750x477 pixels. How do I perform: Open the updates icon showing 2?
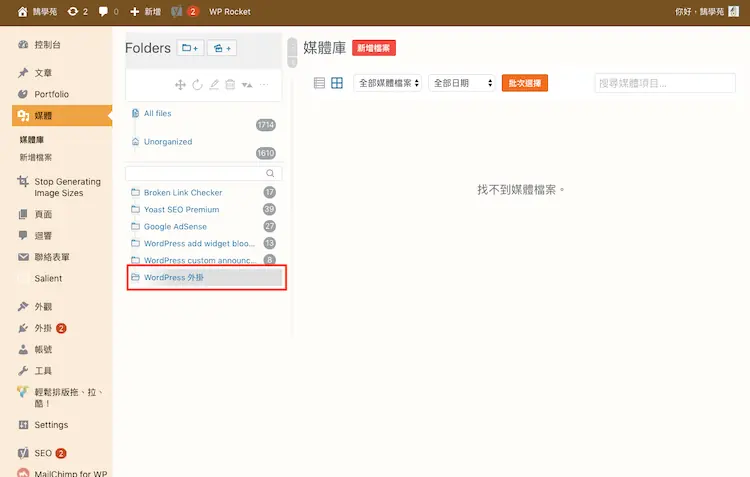tap(77, 11)
